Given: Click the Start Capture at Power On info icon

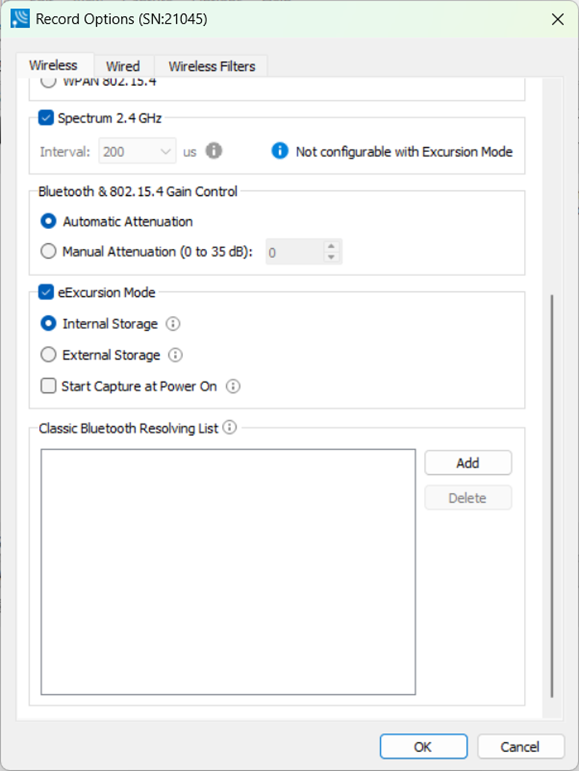Looking at the screenshot, I should 233,386.
